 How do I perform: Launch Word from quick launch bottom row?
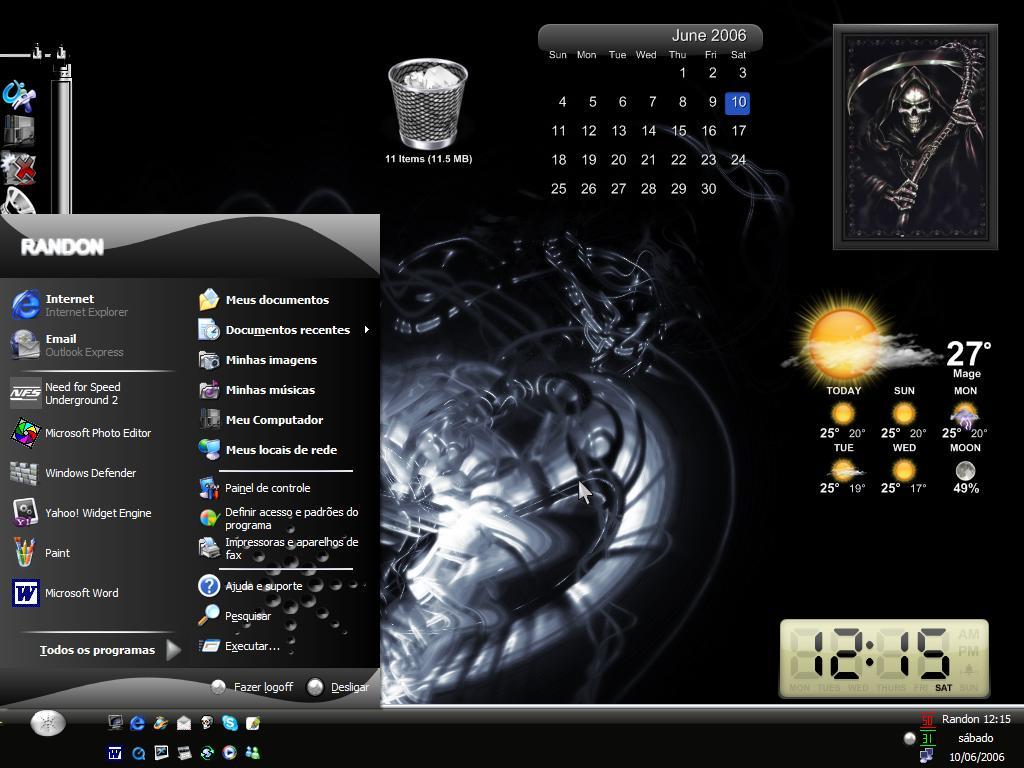pyautogui.click(x=115, y=753)
